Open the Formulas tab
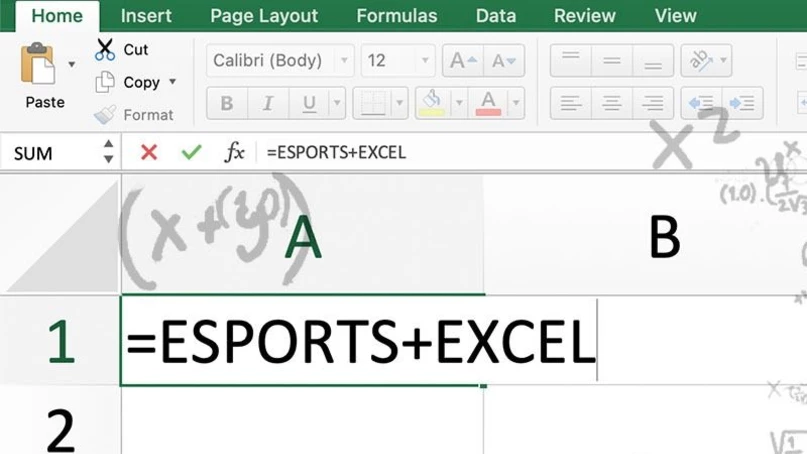This screenshot has width=807, height=454. (x=397, y=16)
